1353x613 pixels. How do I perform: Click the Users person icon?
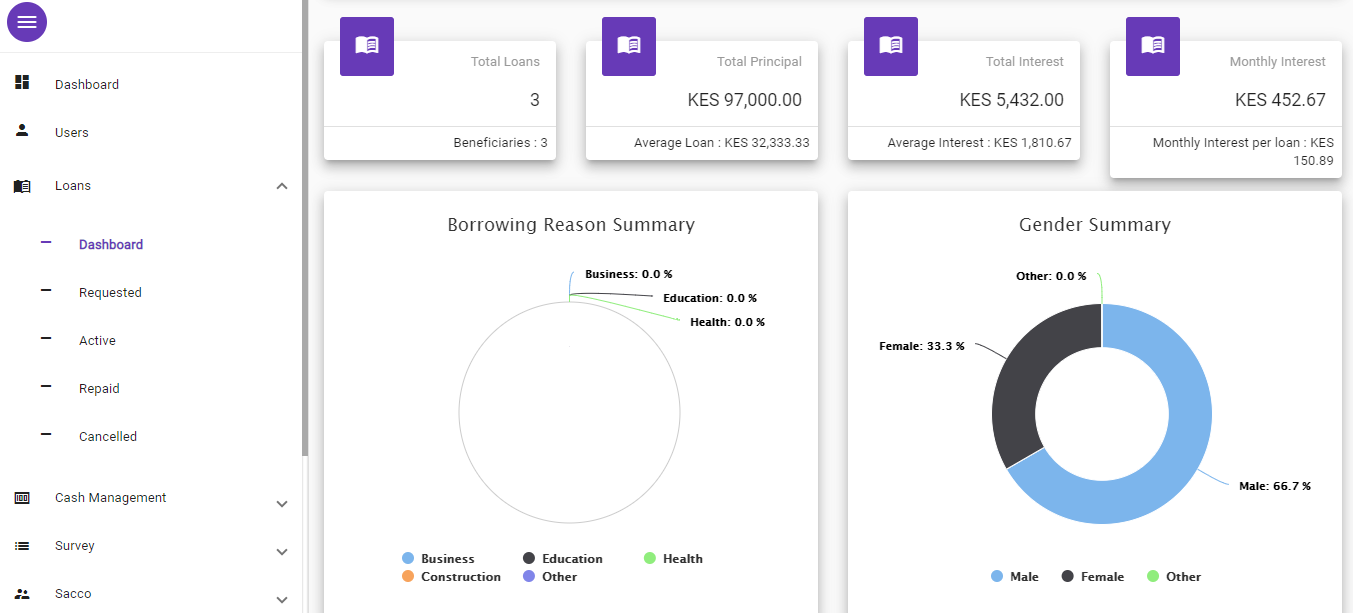(x=22, y=131)
